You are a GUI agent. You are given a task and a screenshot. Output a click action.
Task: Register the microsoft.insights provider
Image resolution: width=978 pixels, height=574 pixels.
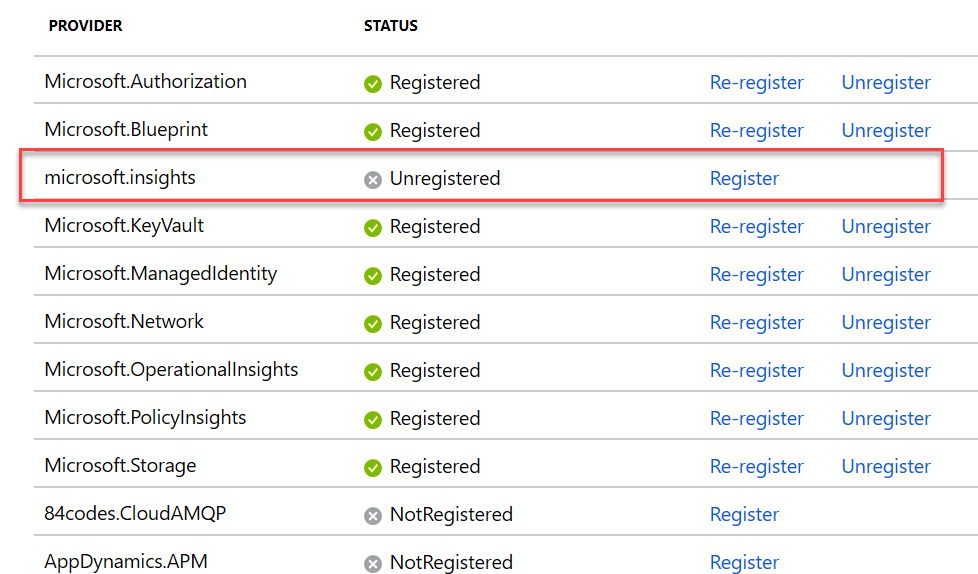(x=744, y=178)
